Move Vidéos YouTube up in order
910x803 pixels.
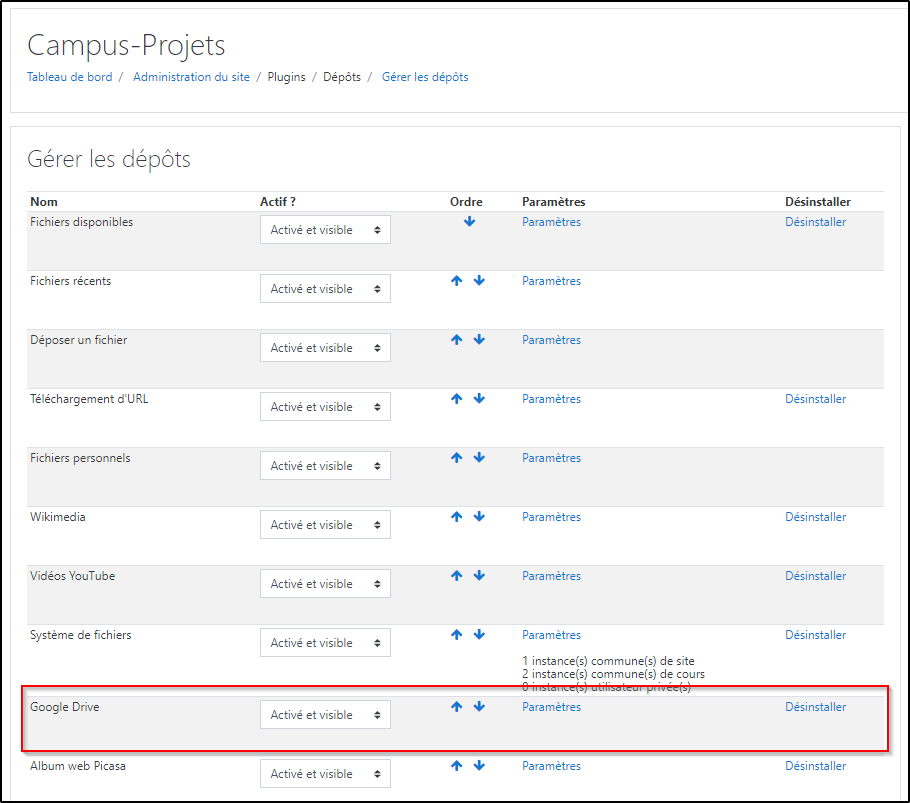tap(457, 576)
